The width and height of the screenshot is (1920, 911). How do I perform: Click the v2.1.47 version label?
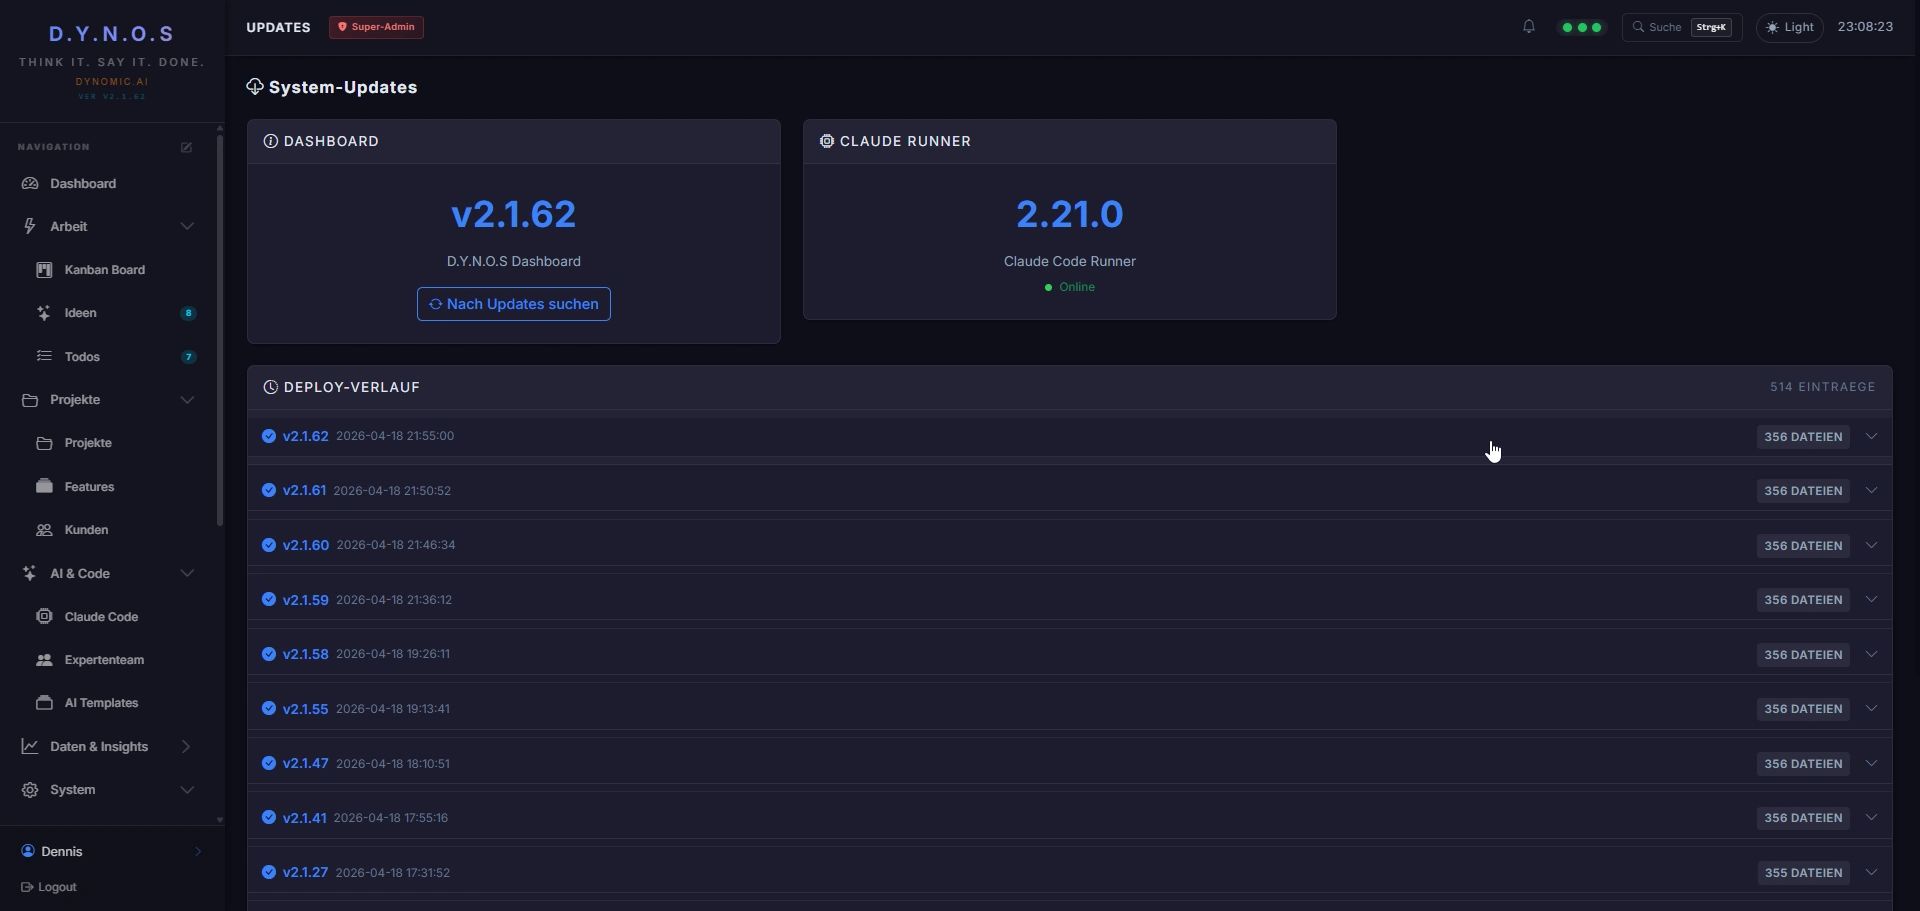(305, 763)
